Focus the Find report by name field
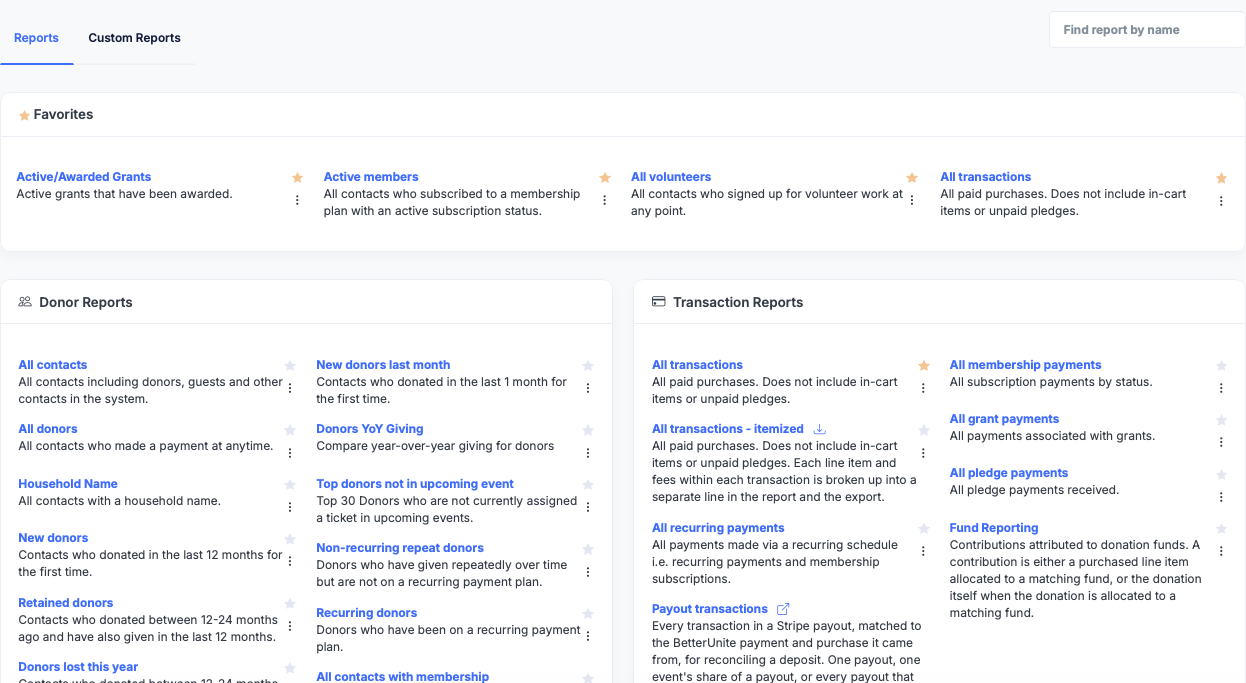This screenshot has height=683, width=1246. point(1147,30)
